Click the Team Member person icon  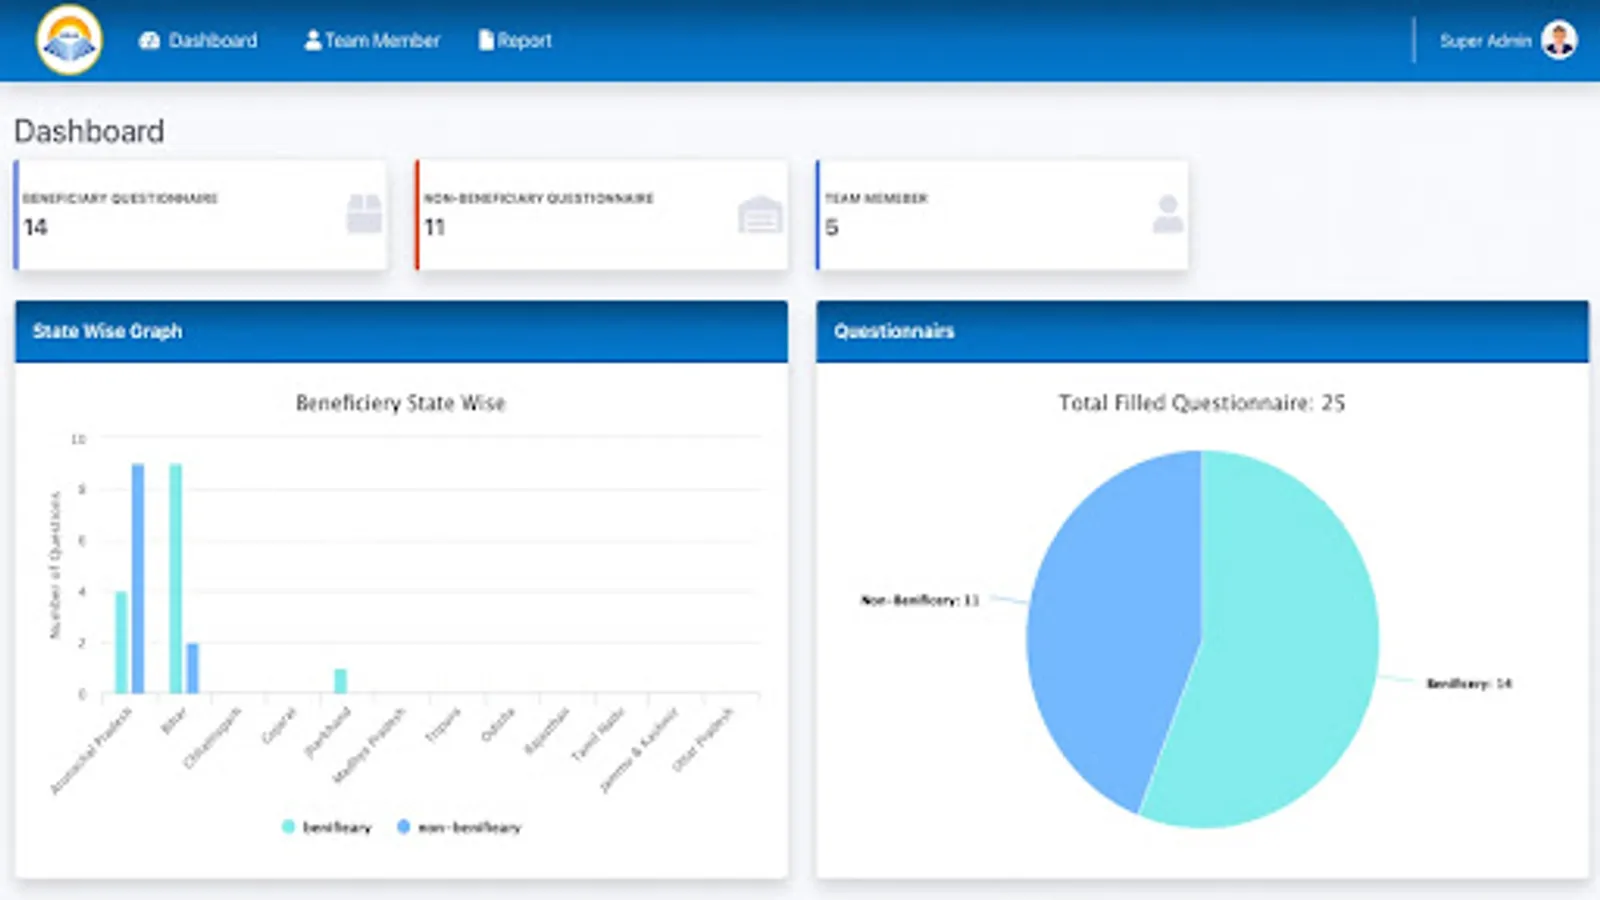point(313,40)
